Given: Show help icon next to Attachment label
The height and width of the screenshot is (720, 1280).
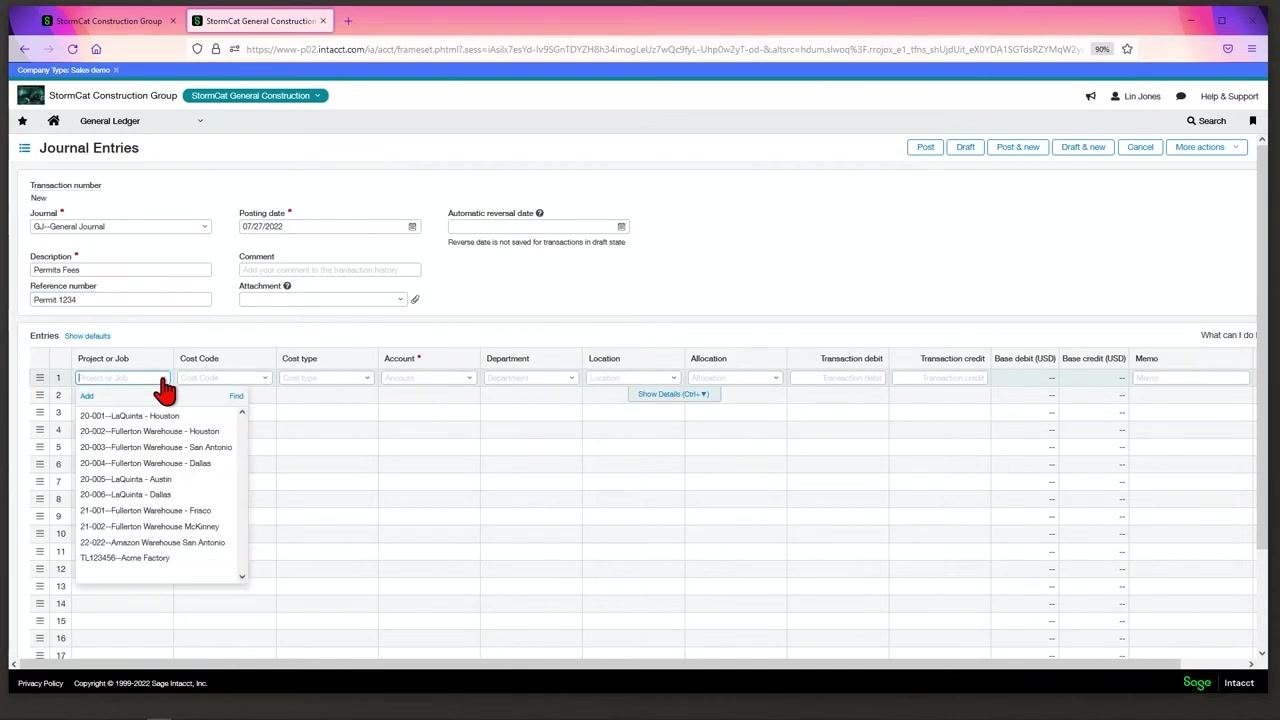Looking at the screenshot, I should tap(287, 286).
